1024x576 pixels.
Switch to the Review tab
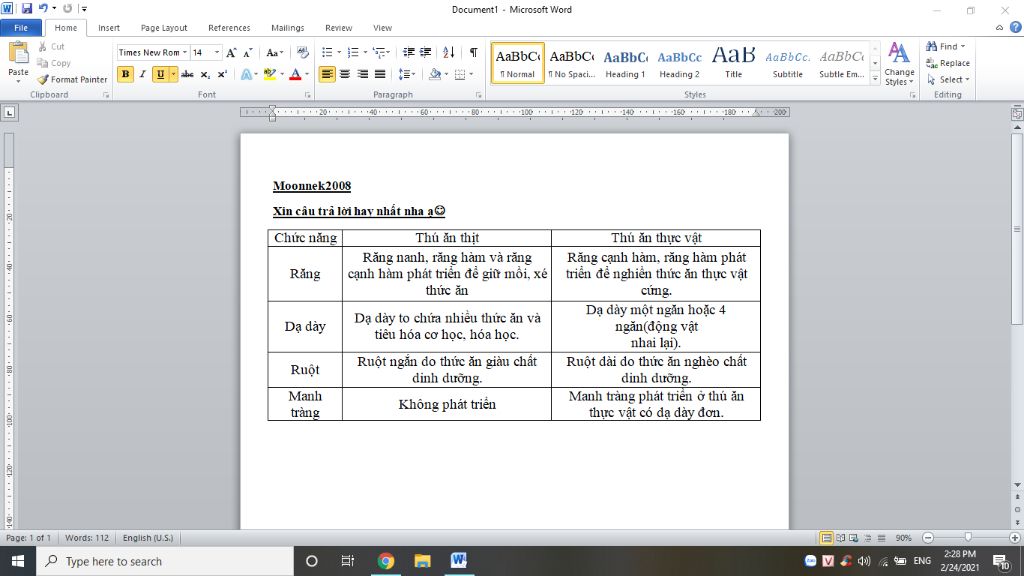click(338, 28)
